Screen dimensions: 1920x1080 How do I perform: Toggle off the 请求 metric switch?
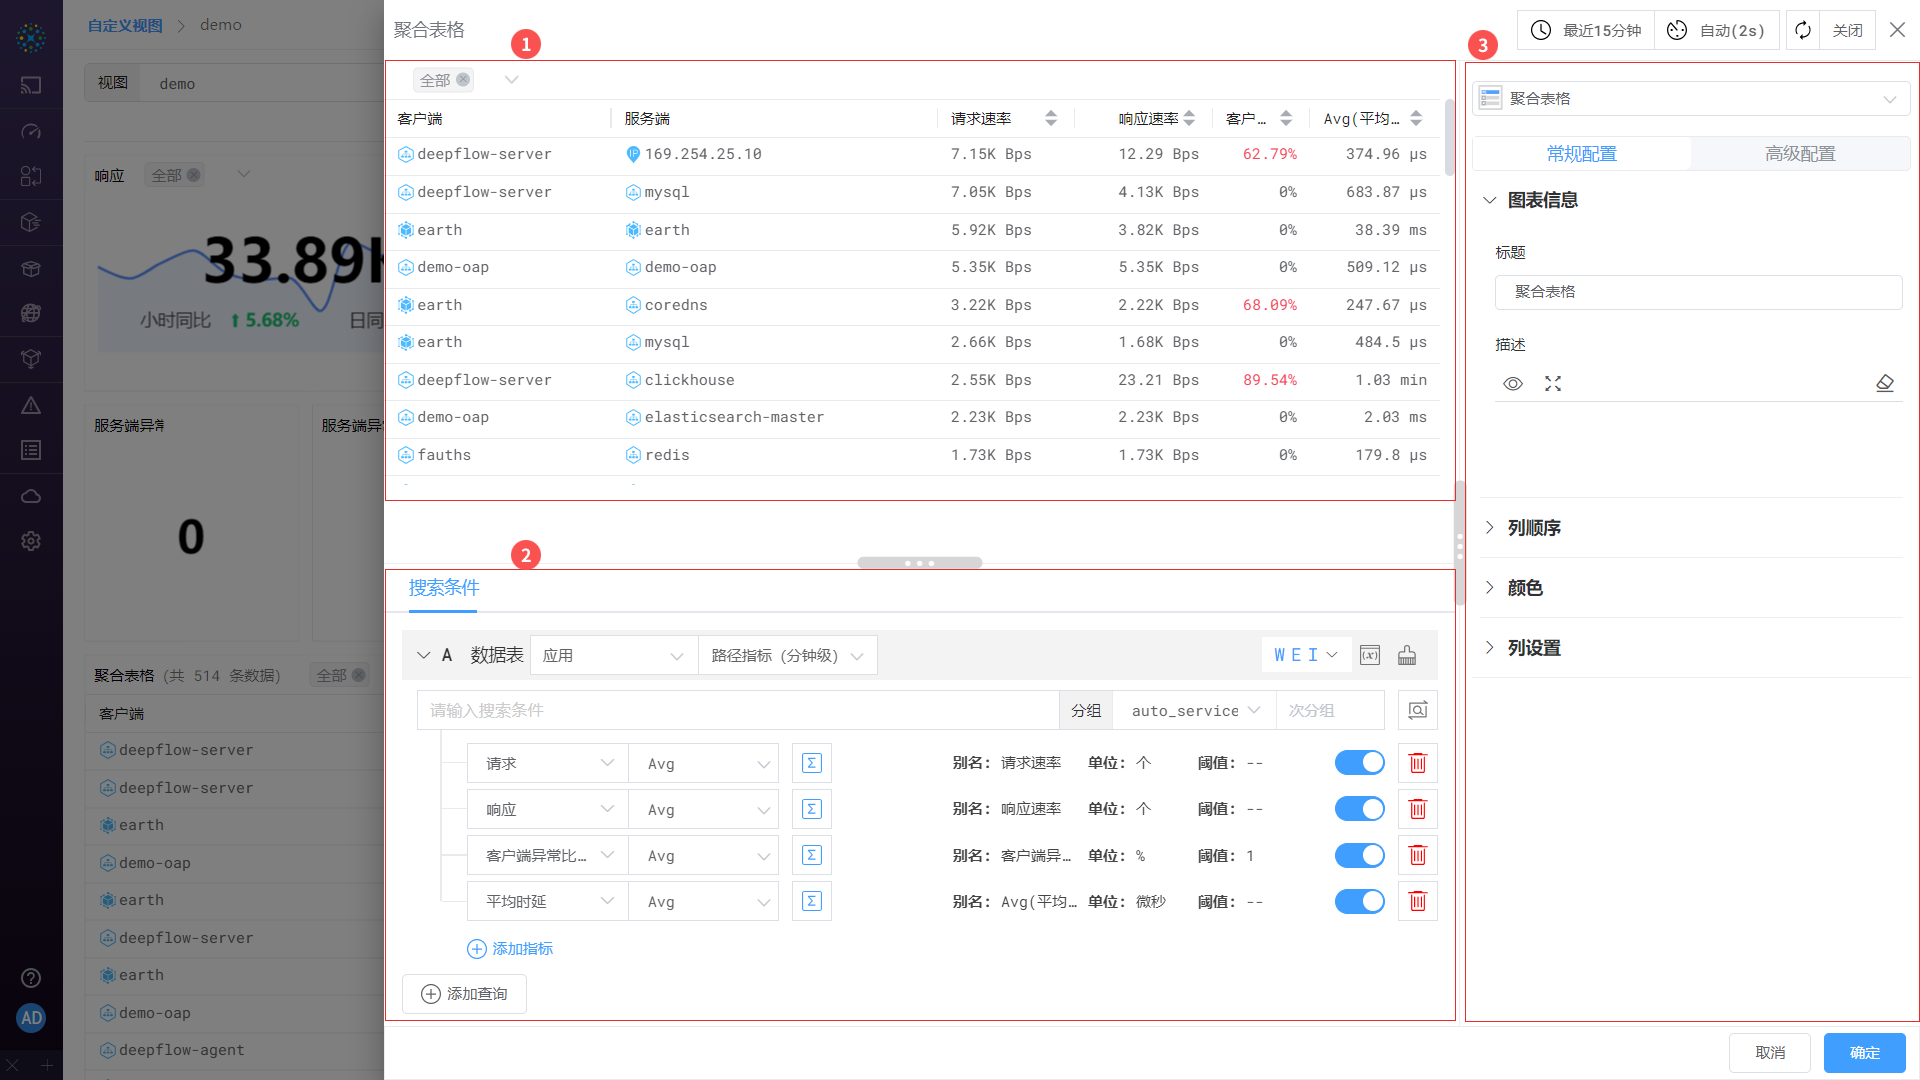coord(1359,763)
